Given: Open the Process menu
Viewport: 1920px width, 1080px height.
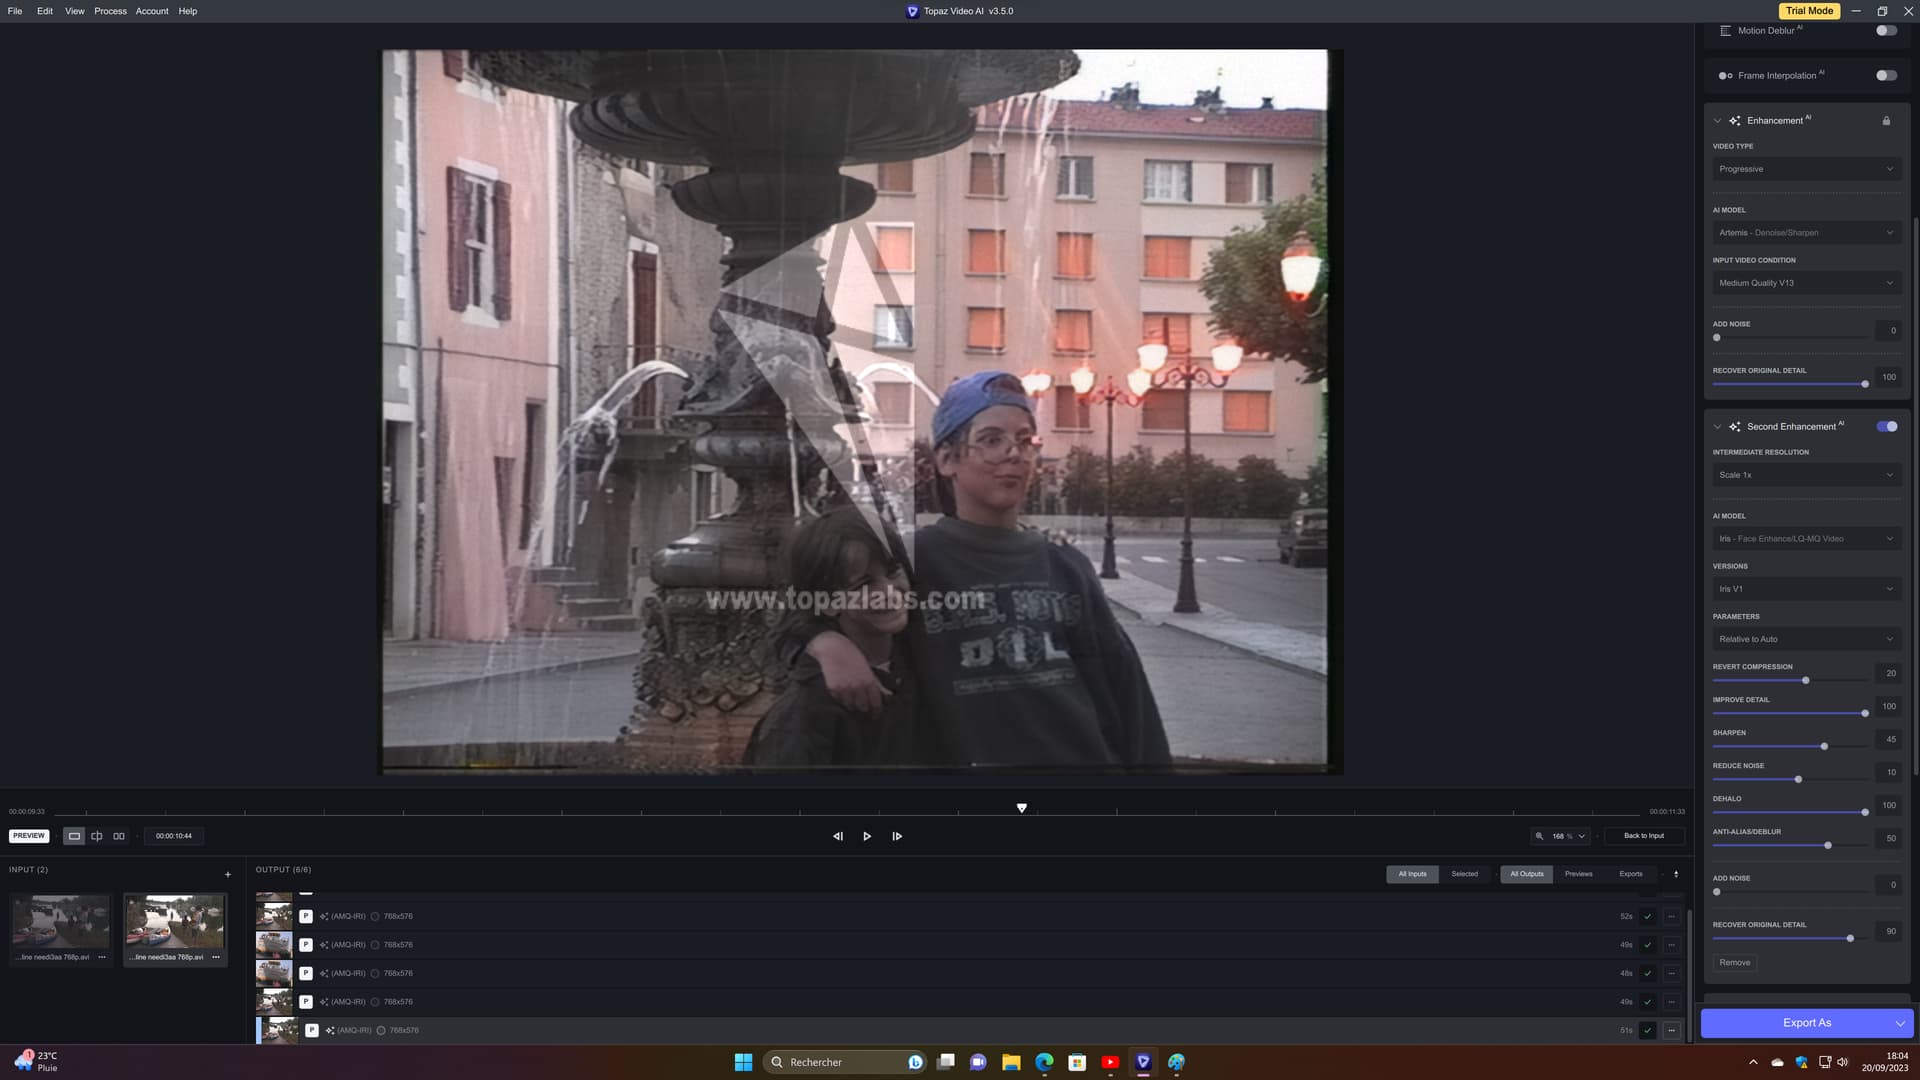Looking at the screenshot, I should tap(110, 11).
